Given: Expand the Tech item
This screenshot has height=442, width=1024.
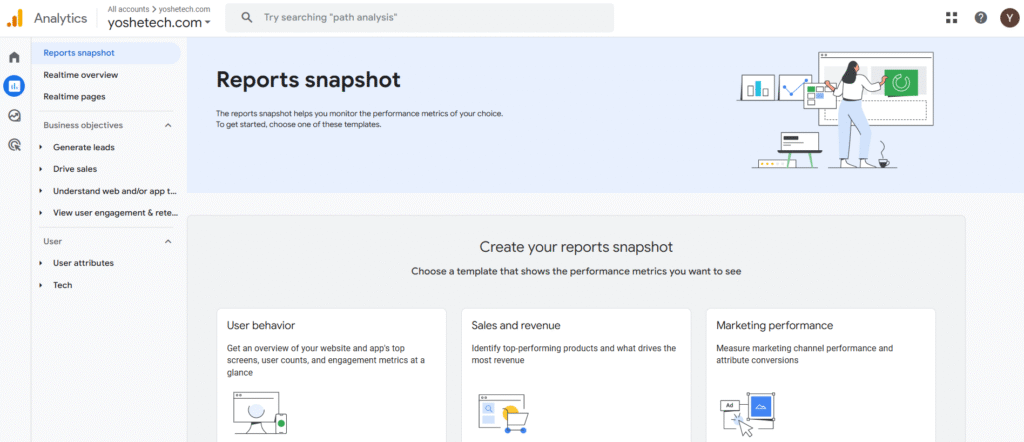Looking at the screenshot, I should pos(62,285).
